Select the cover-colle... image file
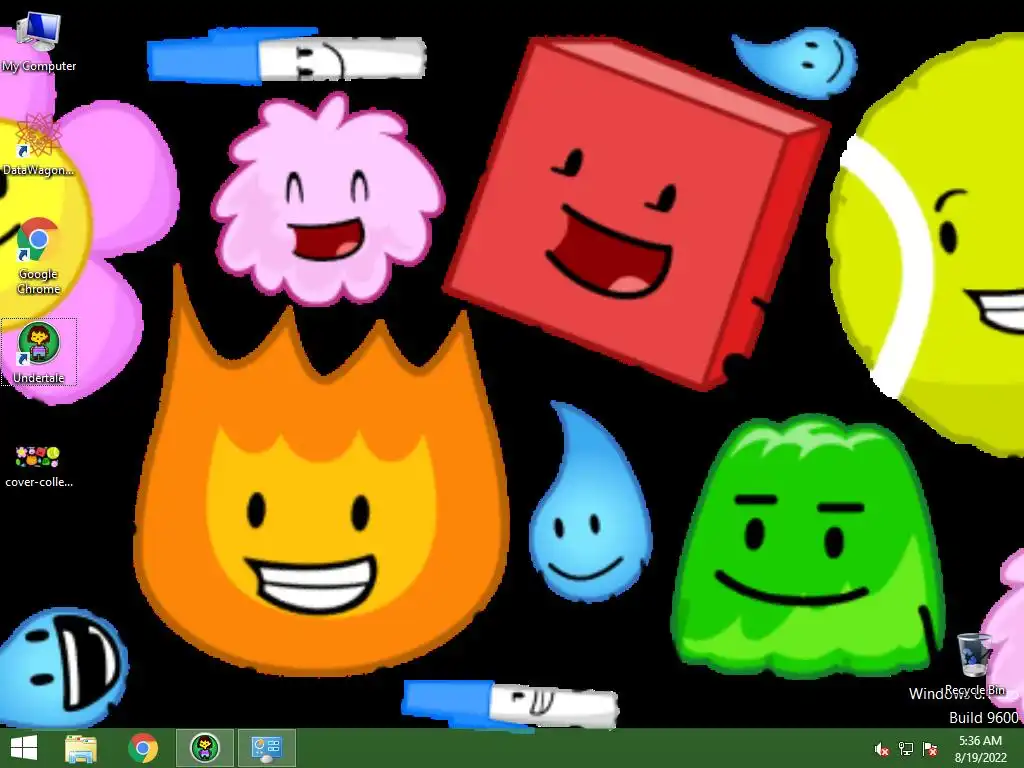 (x=39, y=467)
